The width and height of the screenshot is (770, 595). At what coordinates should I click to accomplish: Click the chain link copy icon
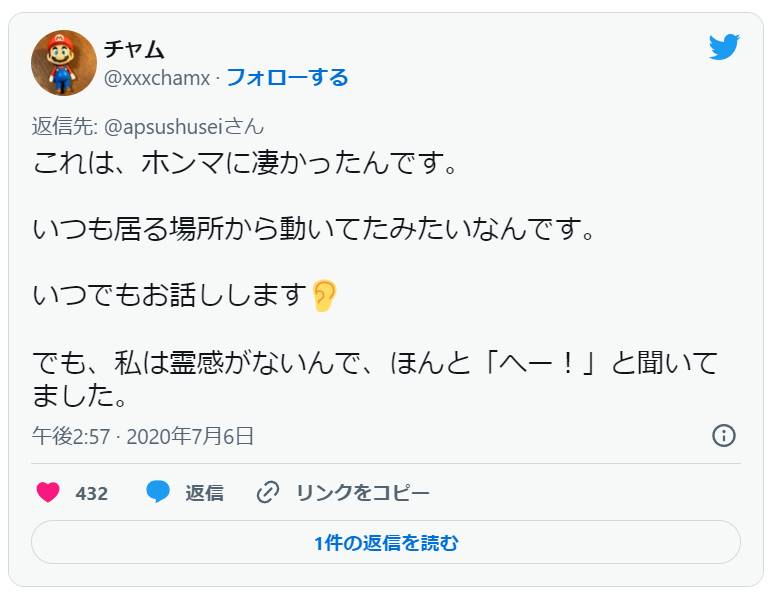tap(267, 492)
